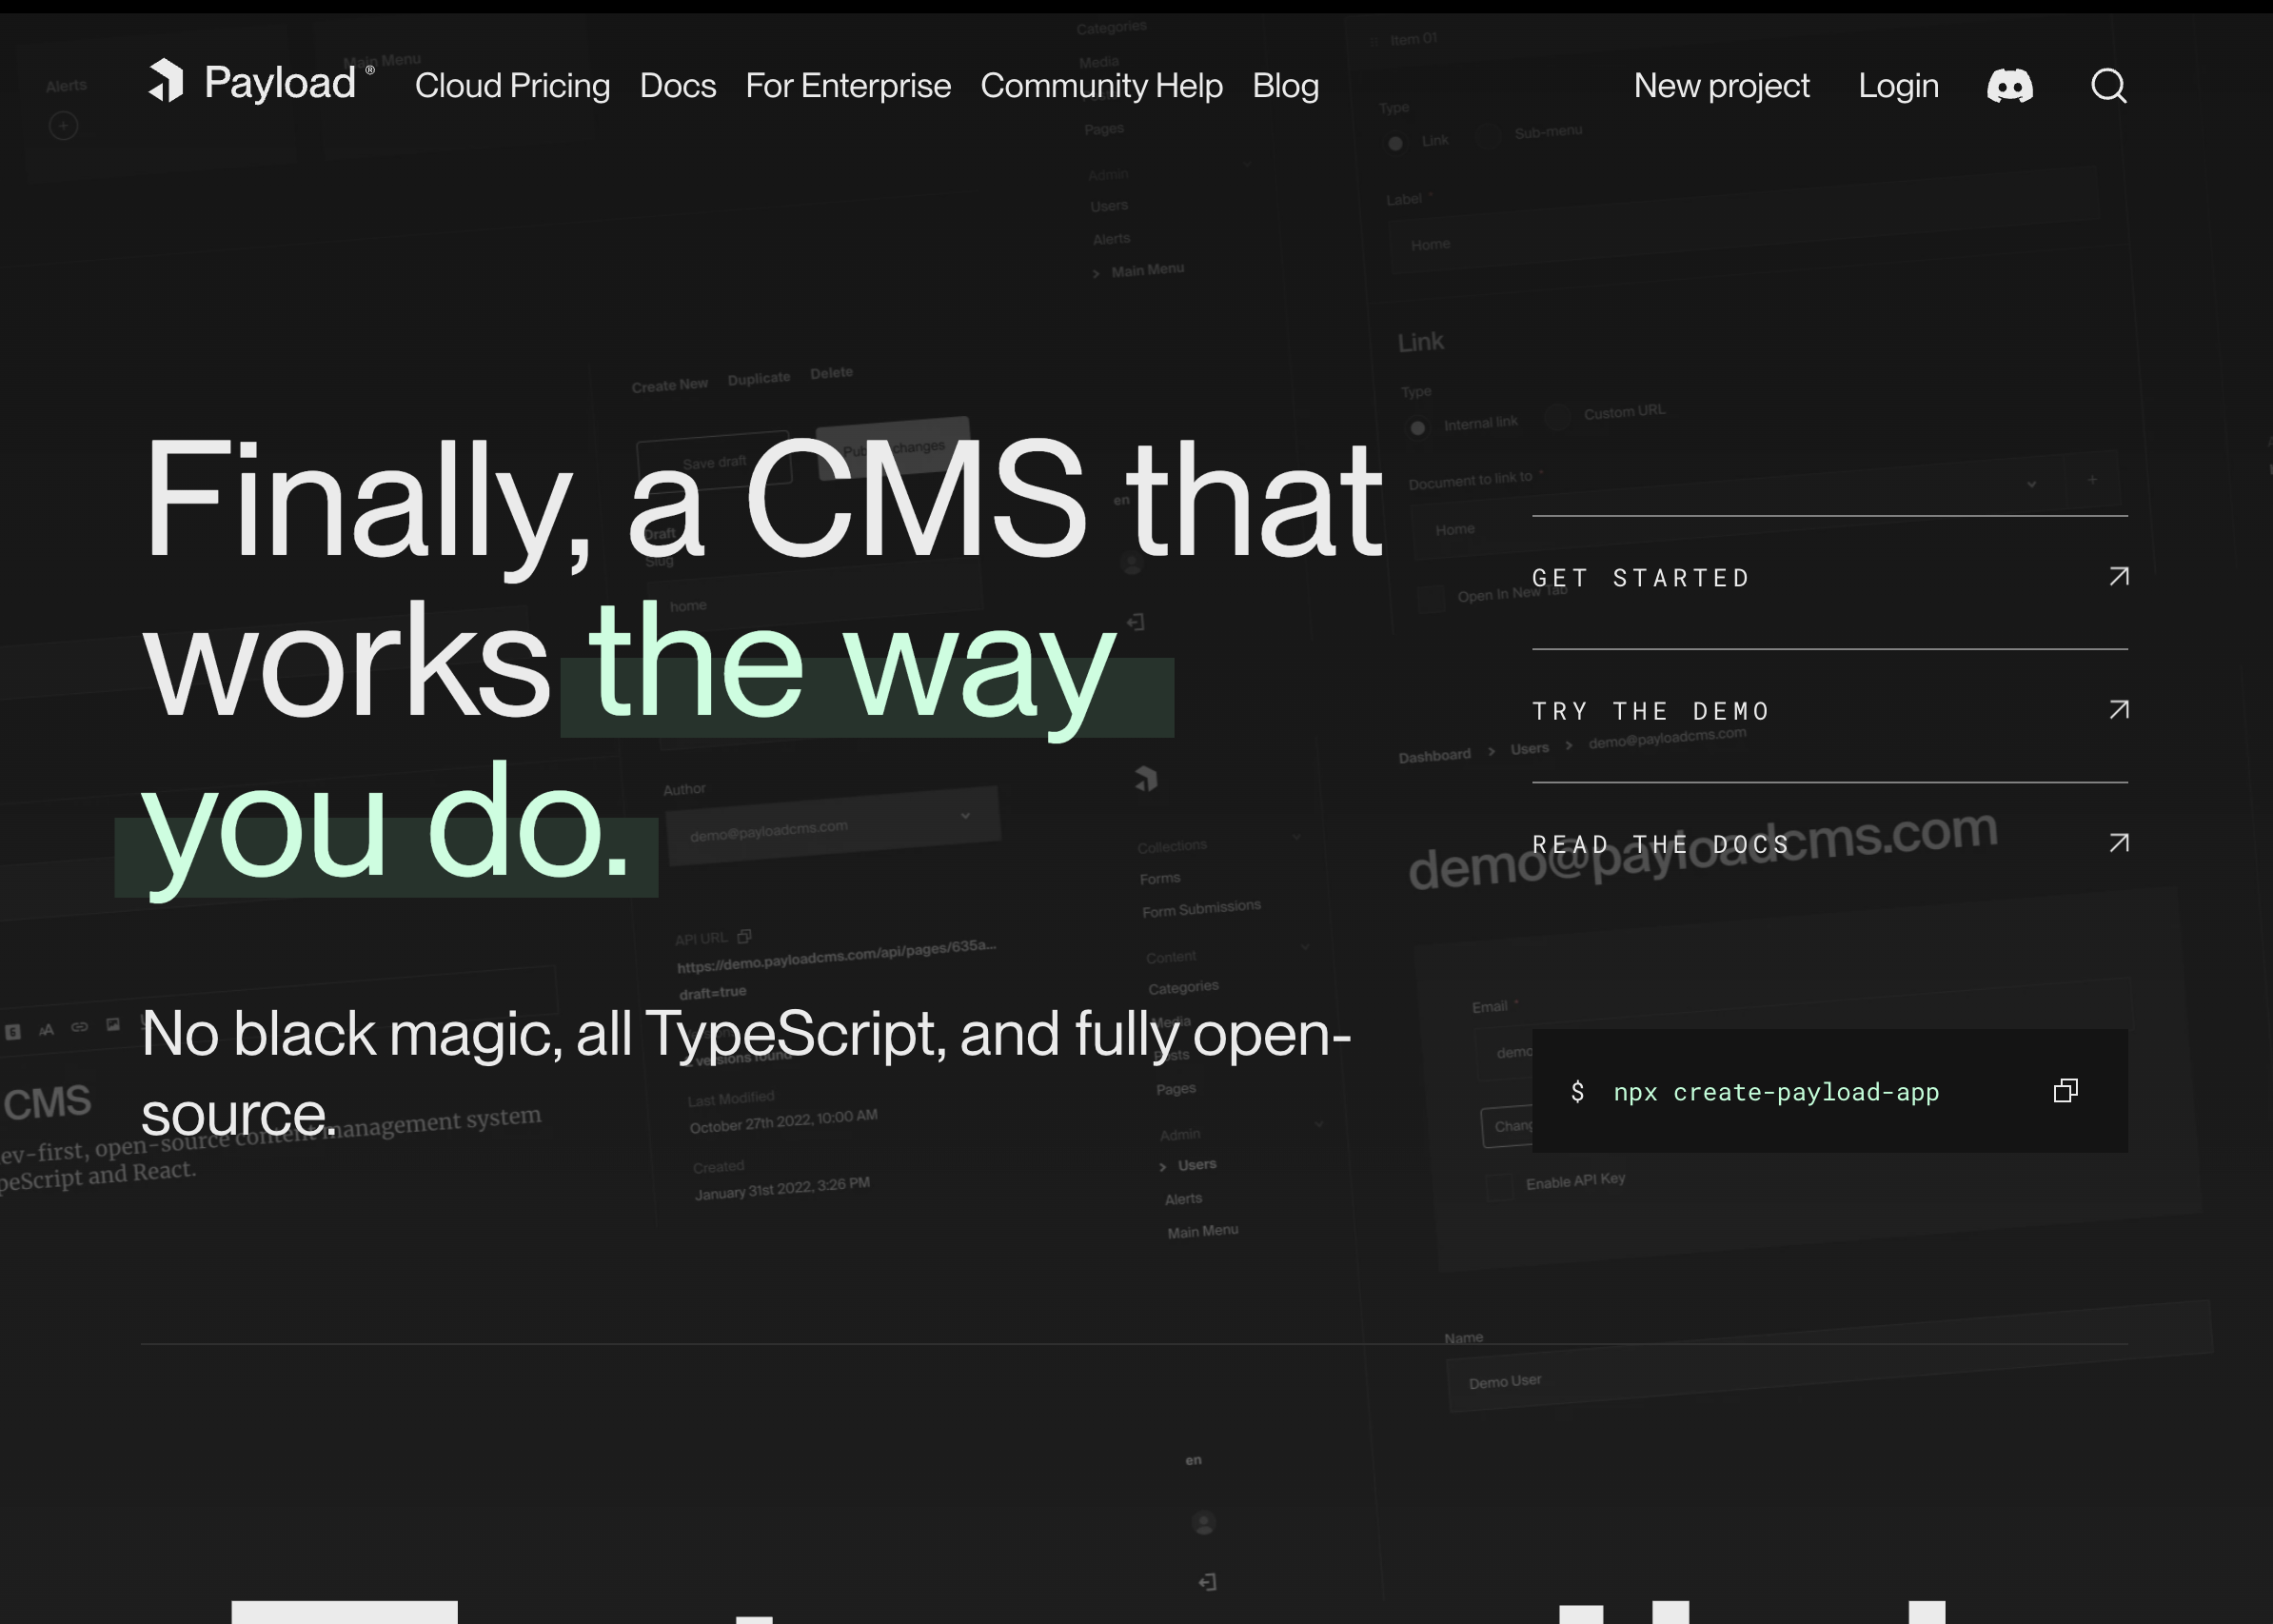Screen dimensions: 2273x1624
Task: Click the Payload logo in the header
Action: point(261,82)
